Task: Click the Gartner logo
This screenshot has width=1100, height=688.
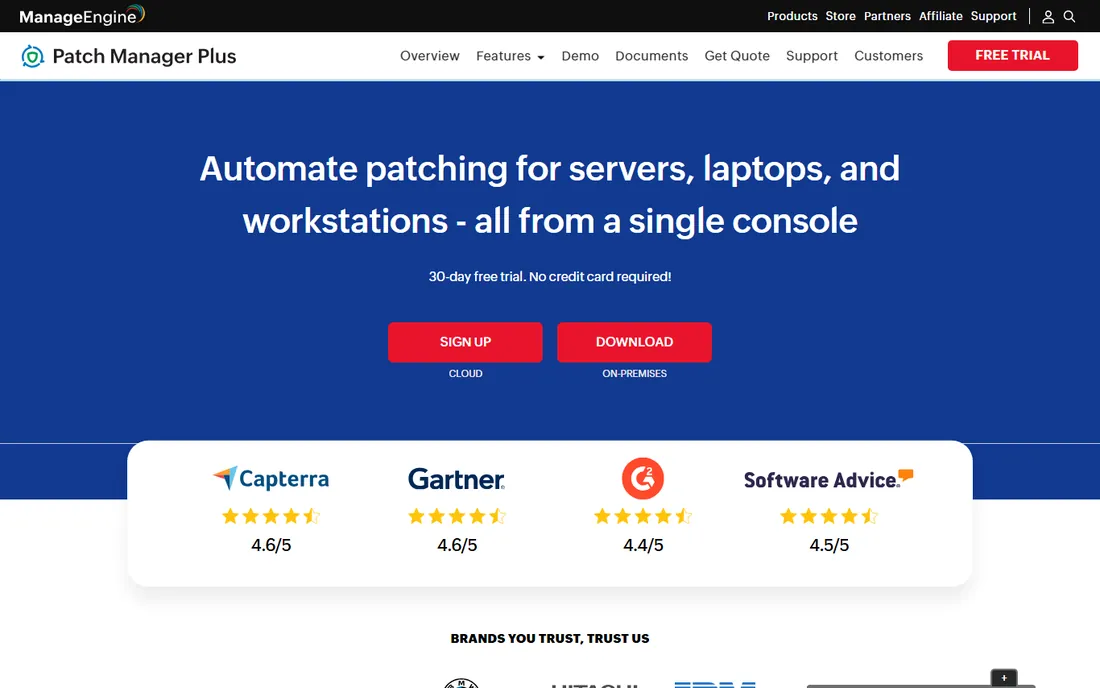Action: [457, 479]
